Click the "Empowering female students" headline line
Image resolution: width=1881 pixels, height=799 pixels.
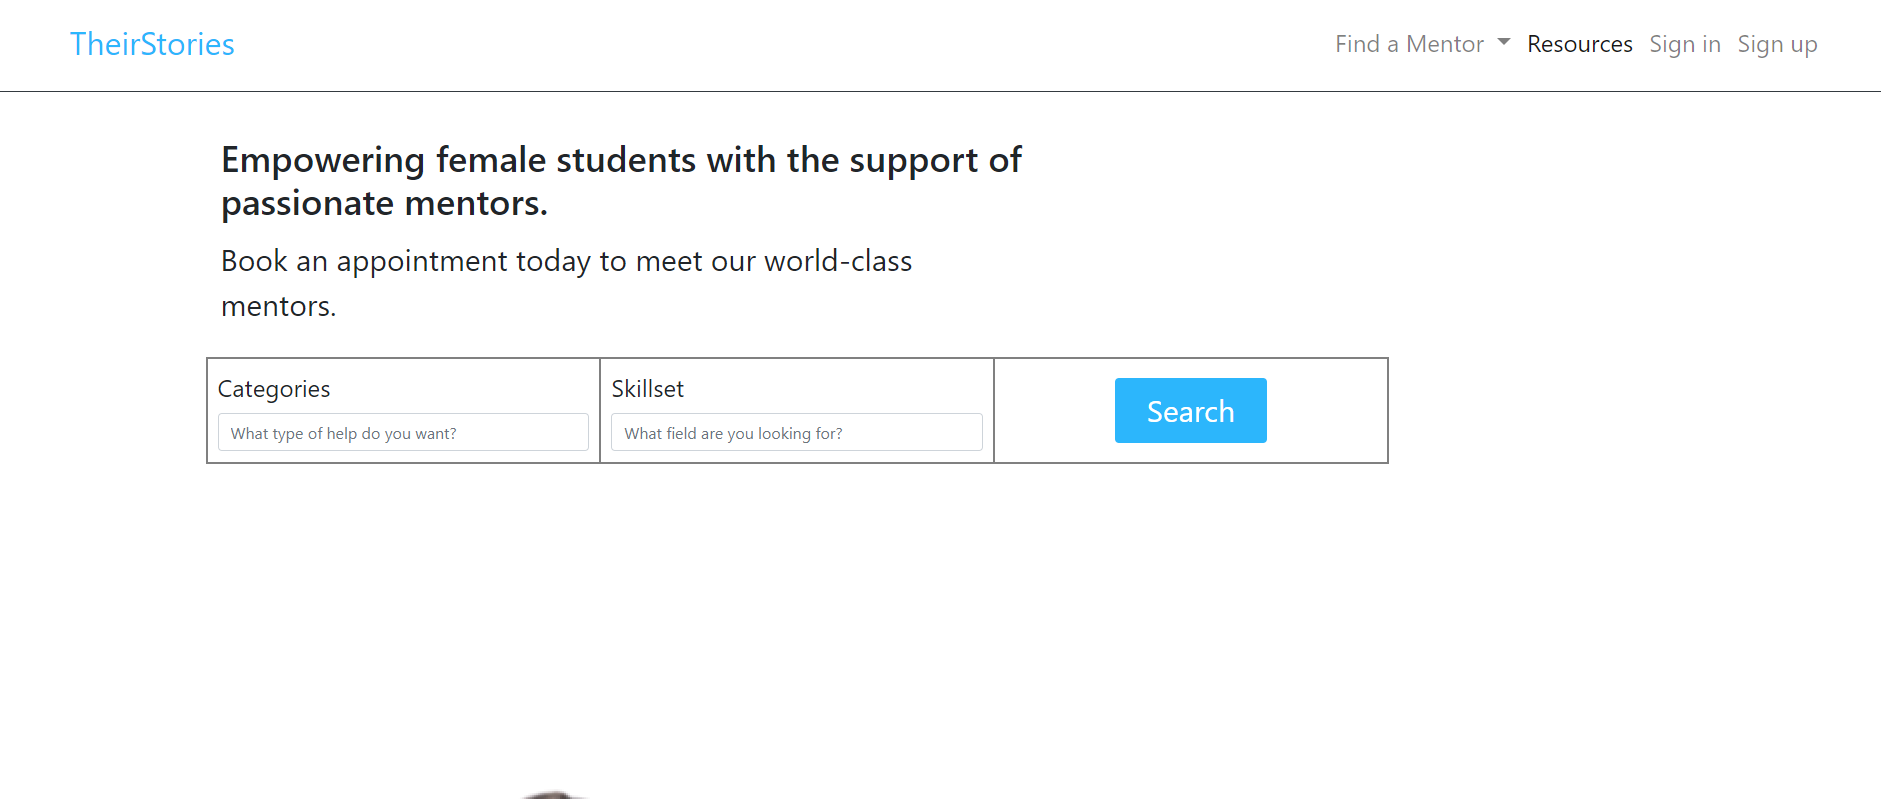pyautogui.click(x=621, y=160)
